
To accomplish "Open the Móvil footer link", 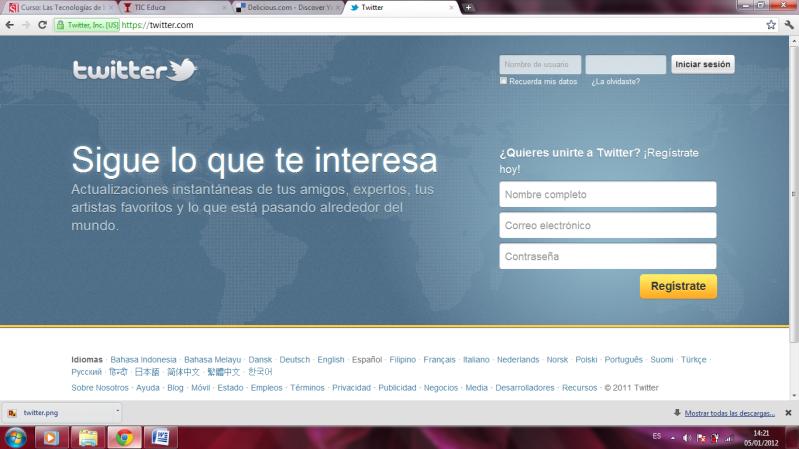I will 201,387.
